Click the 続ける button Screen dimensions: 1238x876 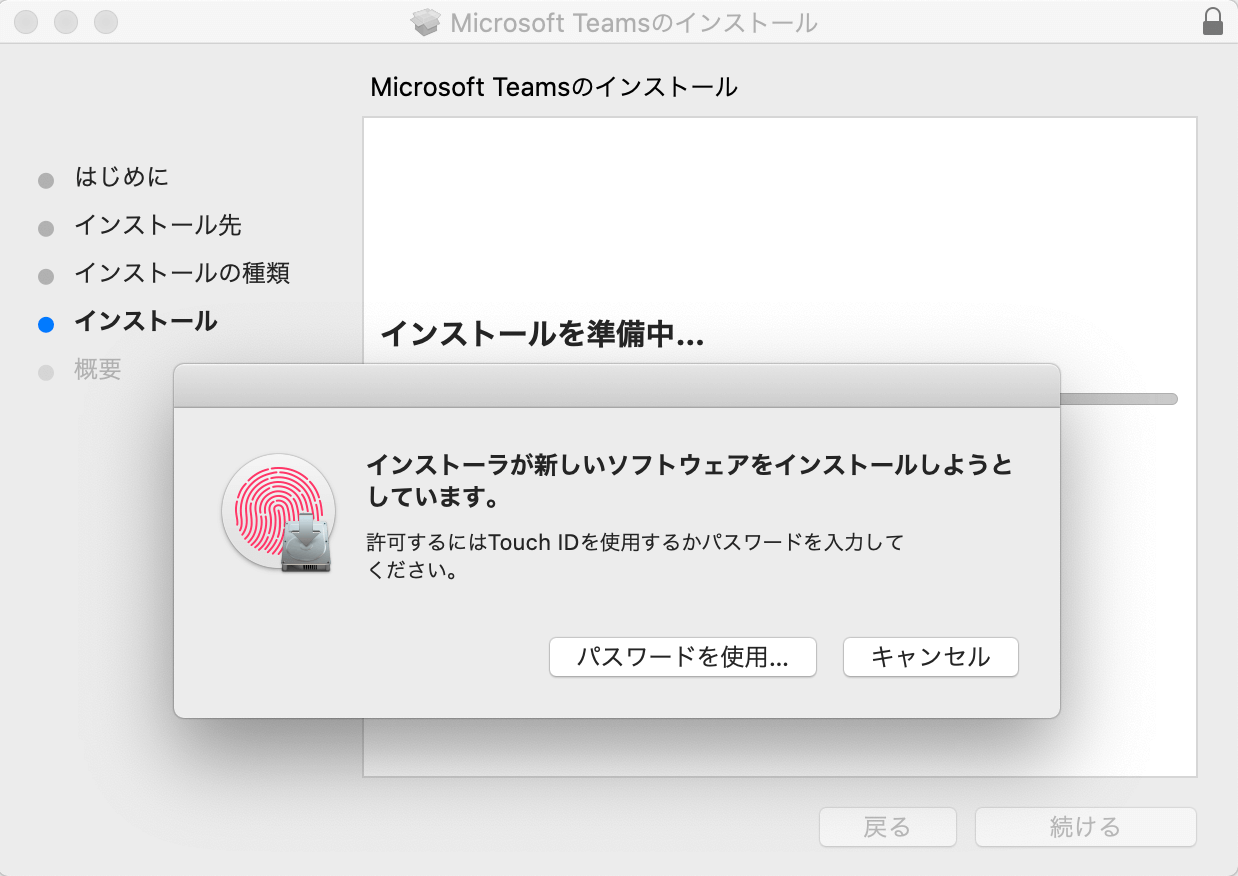[1085, 827]
